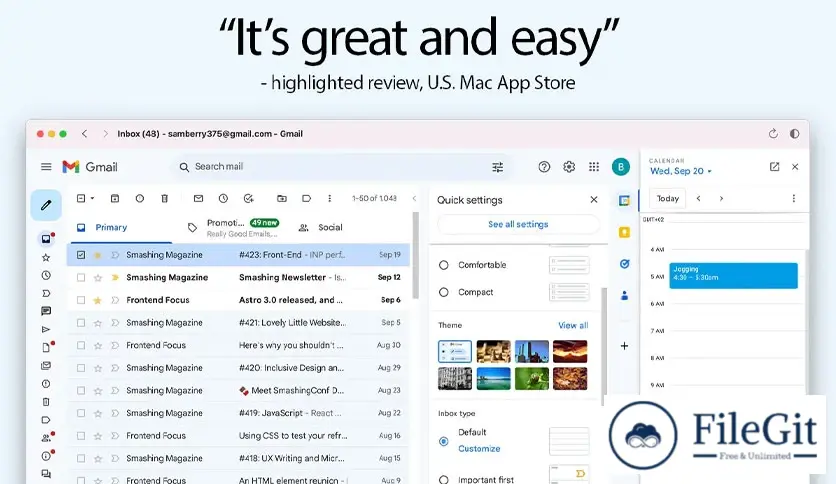Open Google Calendar side panel icon
This screenshot has width=836, height=484.
pyautogui.click(x=624, y=201)
